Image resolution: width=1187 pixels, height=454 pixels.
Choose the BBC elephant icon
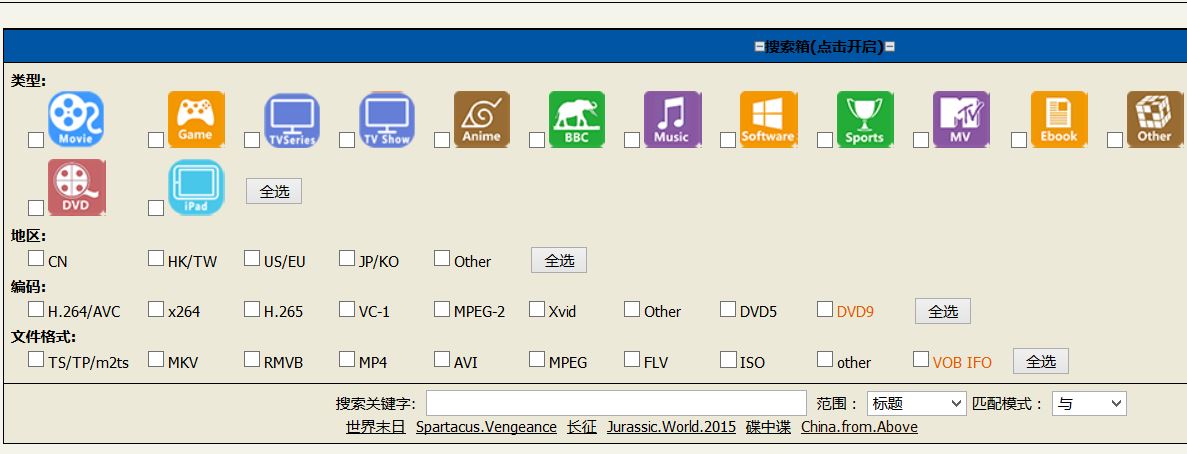tap(577, 119)
